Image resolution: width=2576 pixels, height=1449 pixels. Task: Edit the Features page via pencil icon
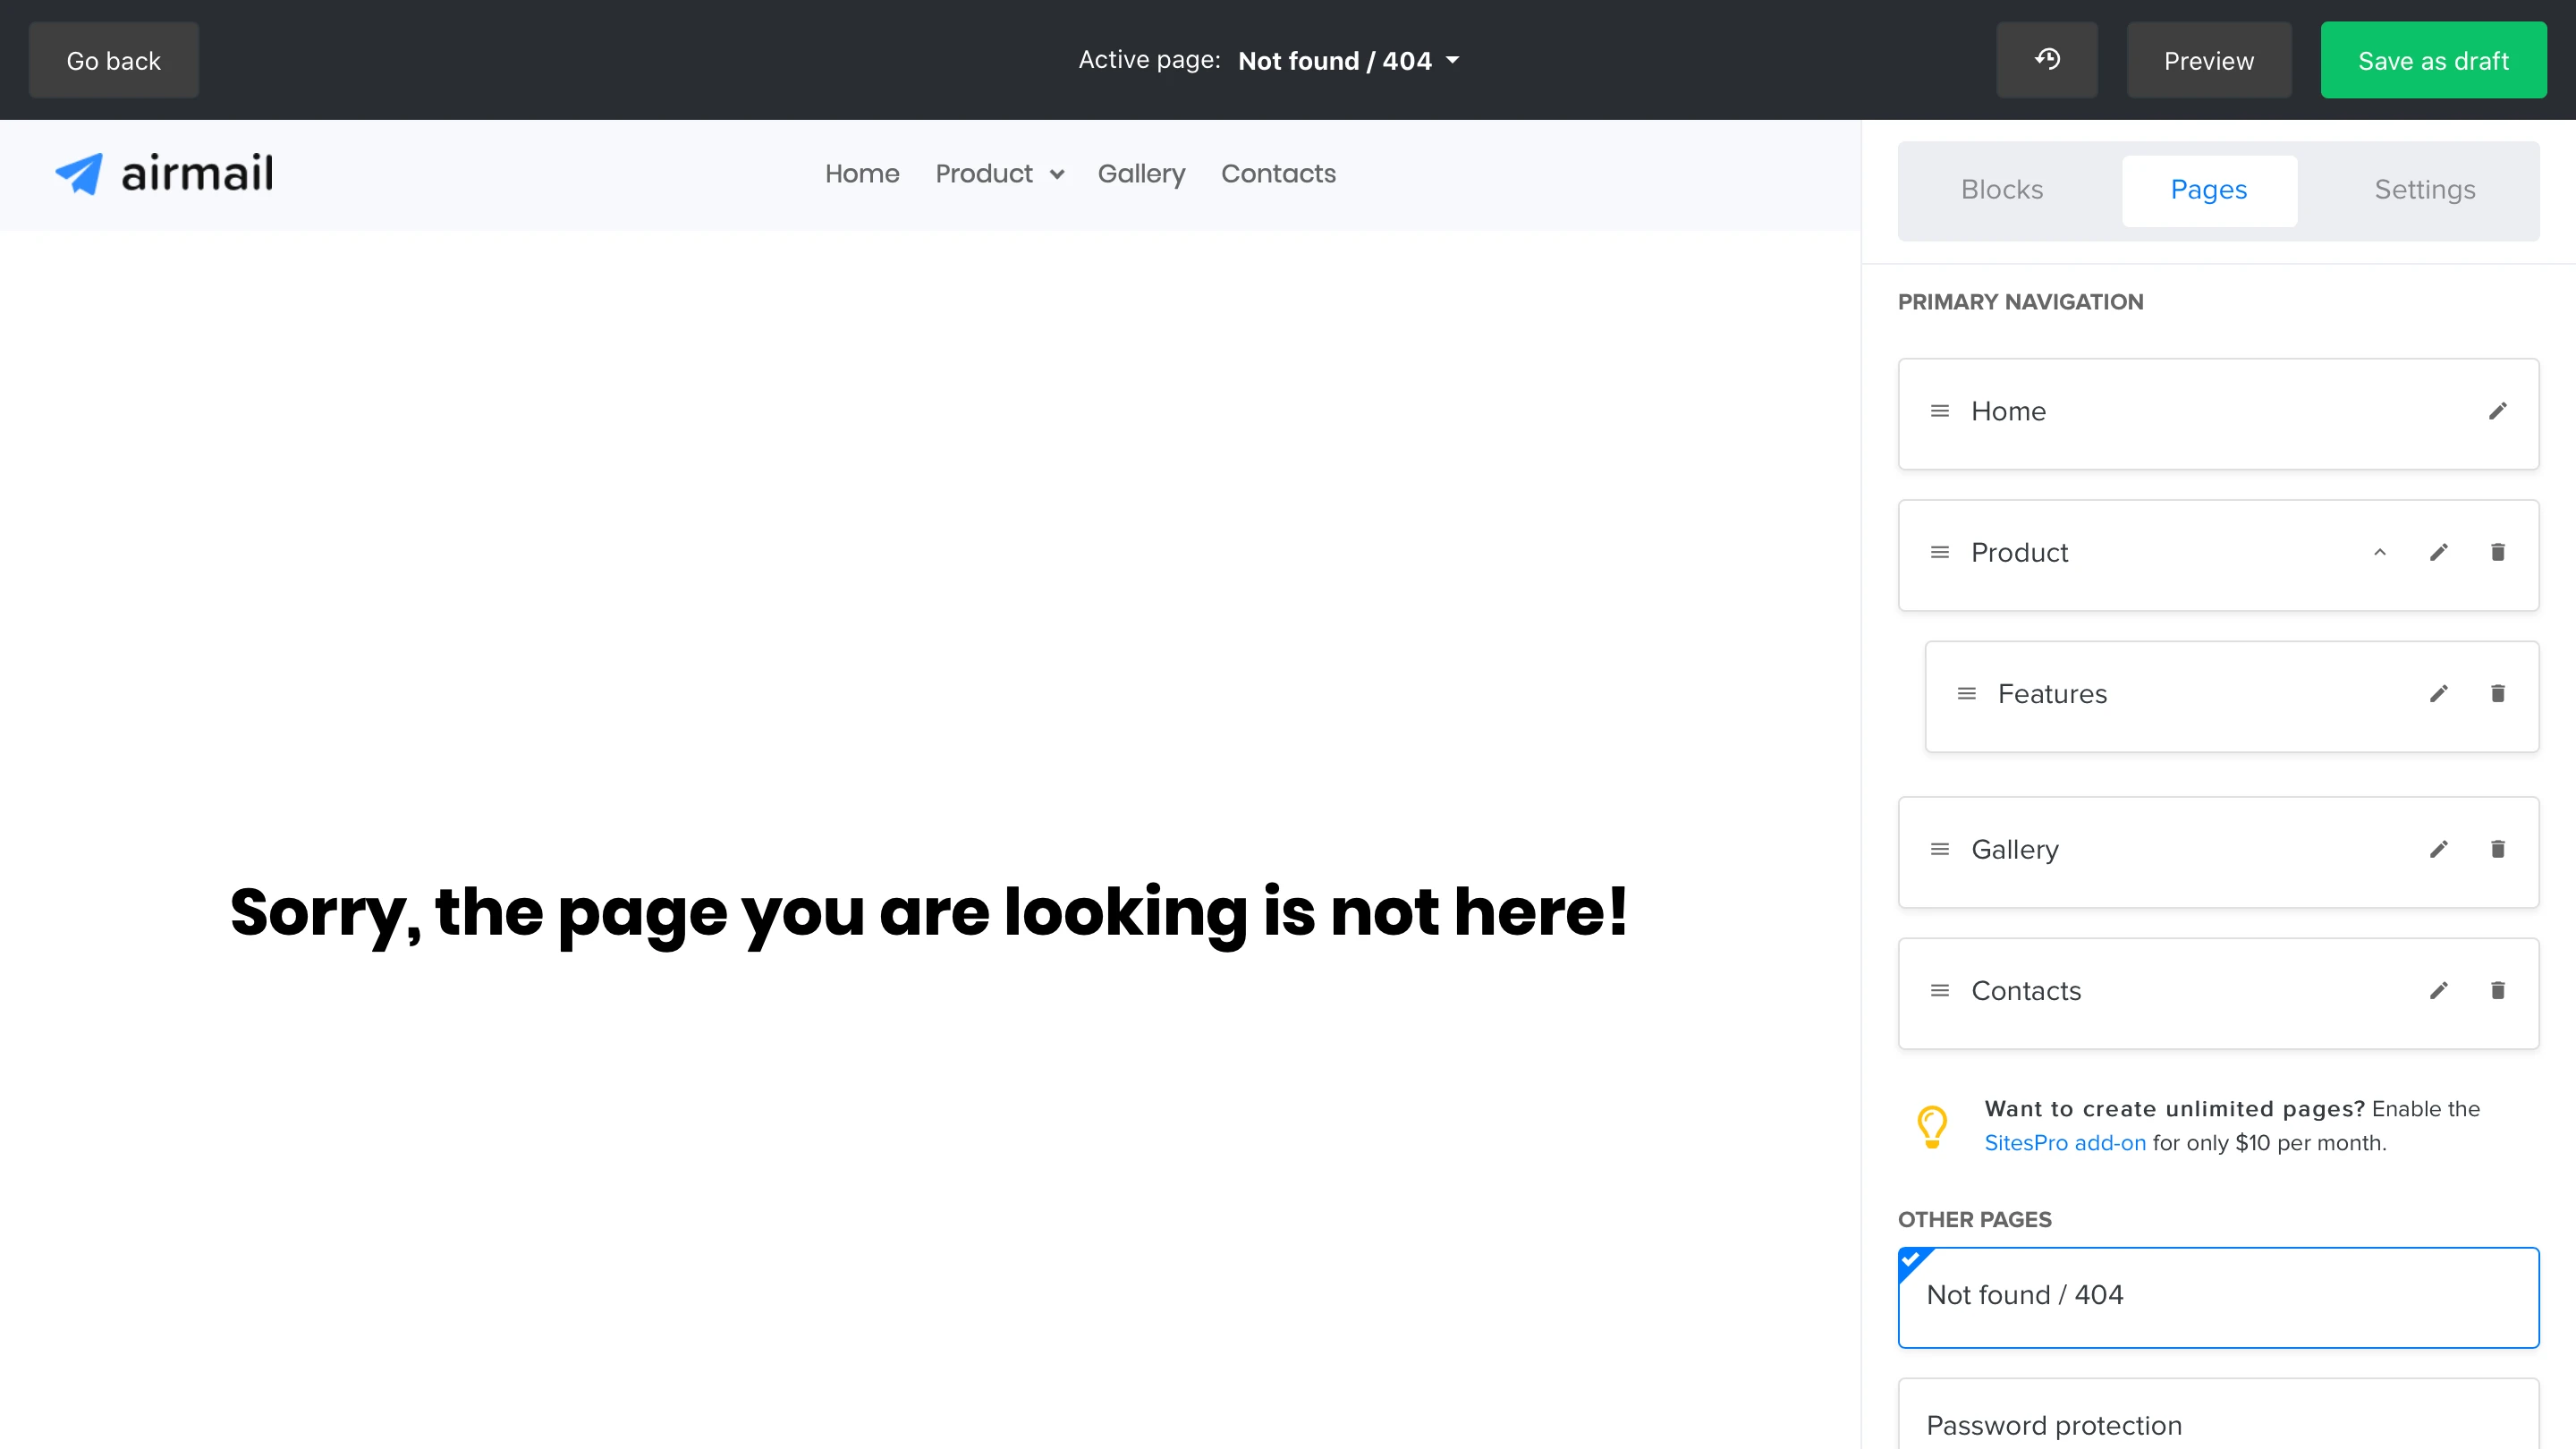pyautogui.click(x=2438, y=693)
